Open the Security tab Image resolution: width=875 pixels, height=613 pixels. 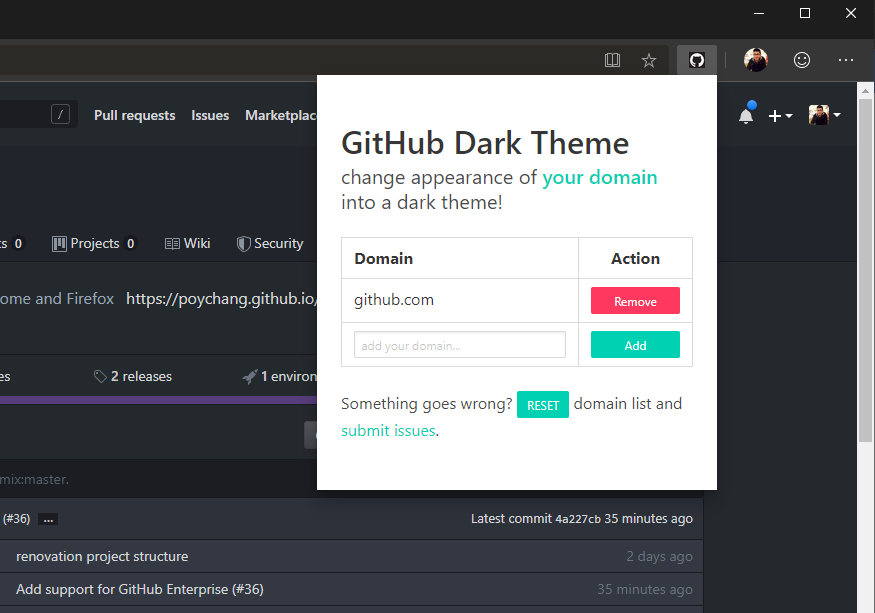pyautogui.click(x=270, y=243)
